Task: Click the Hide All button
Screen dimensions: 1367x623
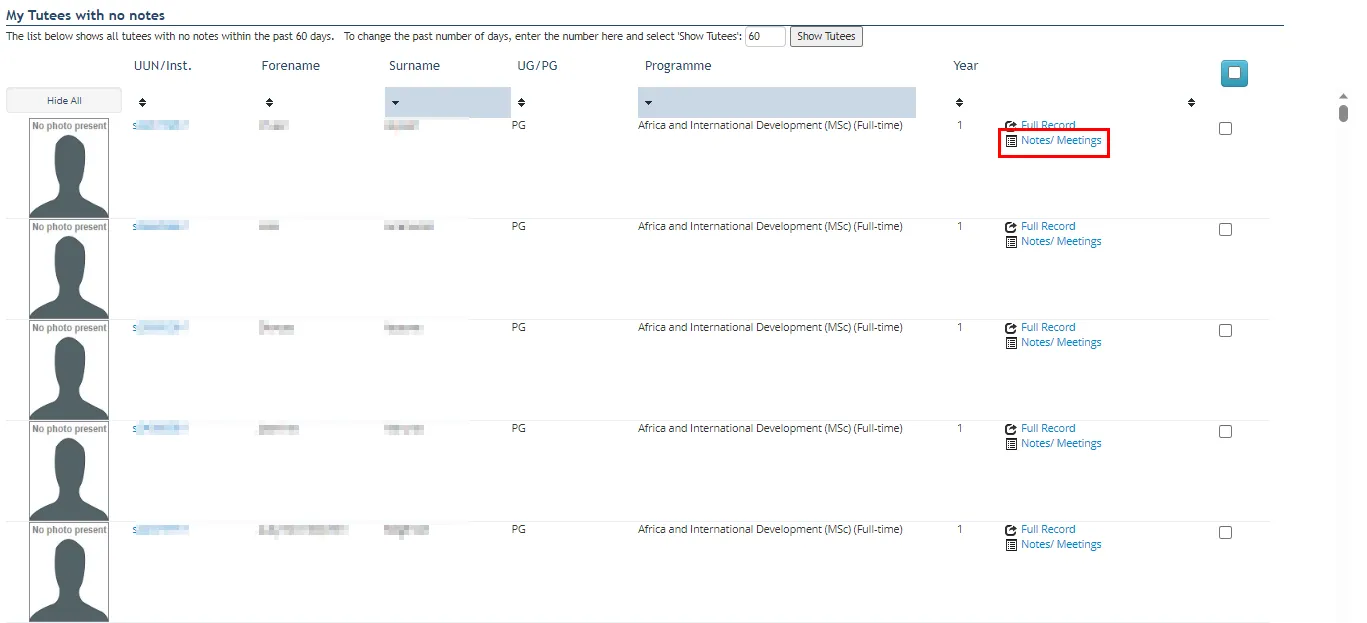Action: [64, 101]
